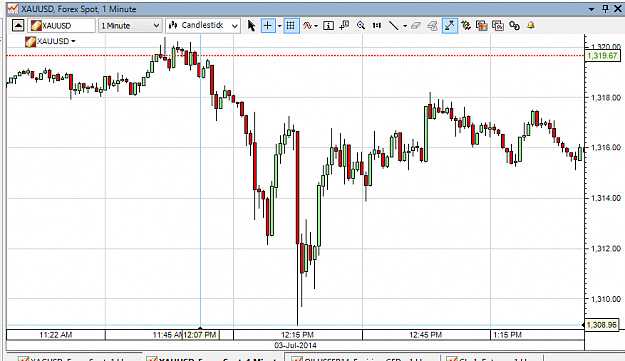Click the orange chart template icon
This screenshot has height=361, width=625.
(482, 26)
